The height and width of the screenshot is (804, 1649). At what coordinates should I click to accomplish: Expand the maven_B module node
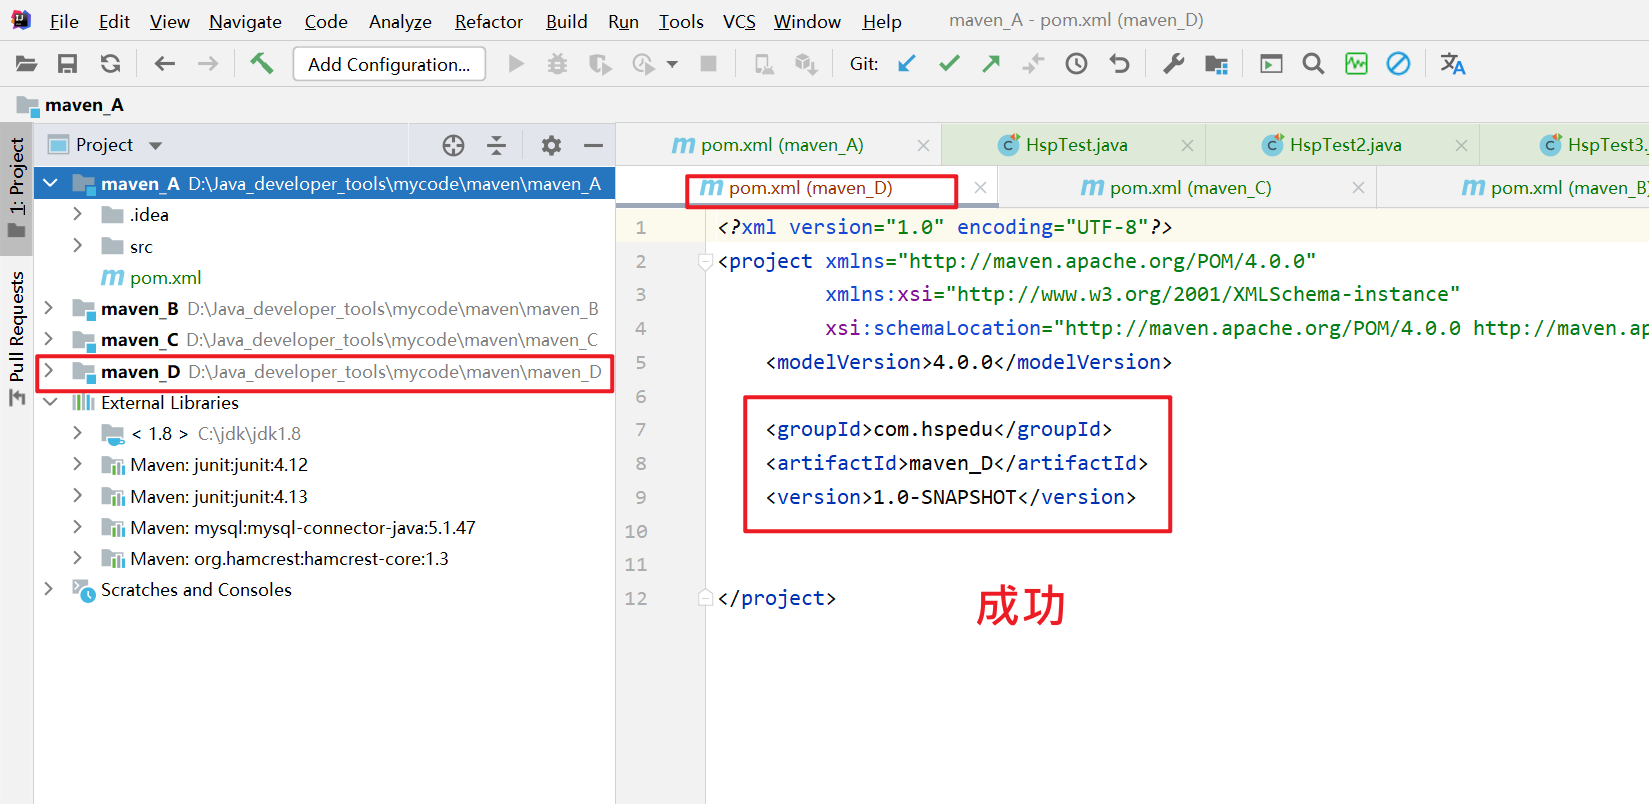48,308
